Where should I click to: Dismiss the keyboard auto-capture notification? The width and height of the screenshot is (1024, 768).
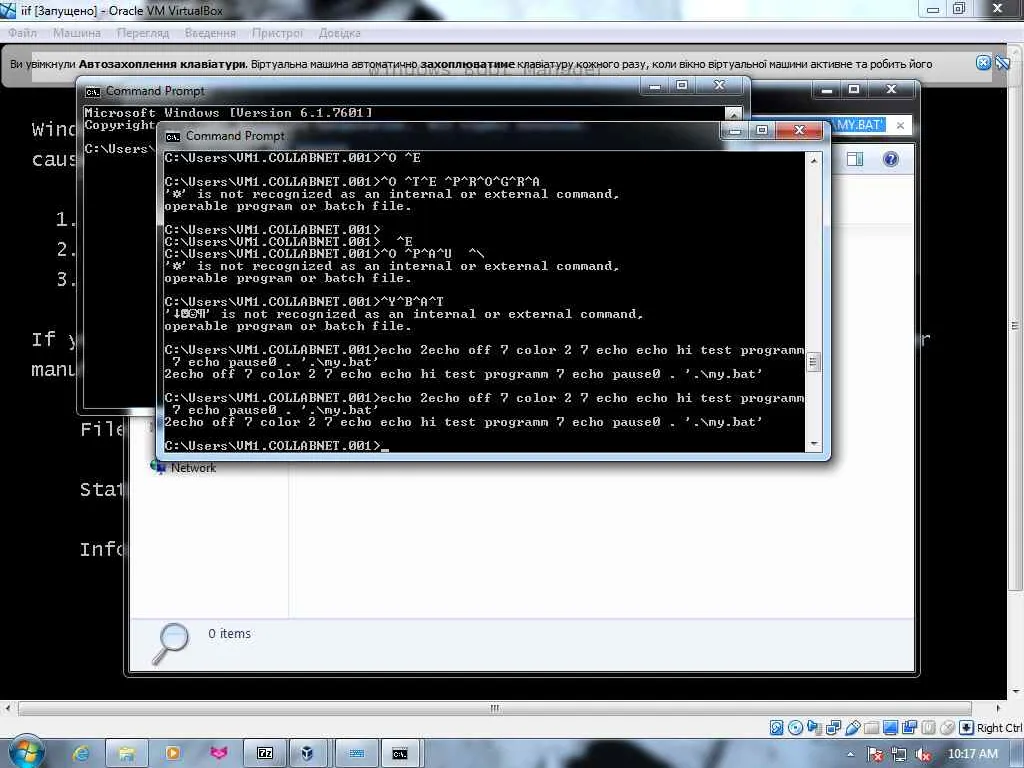click(984, 63)
